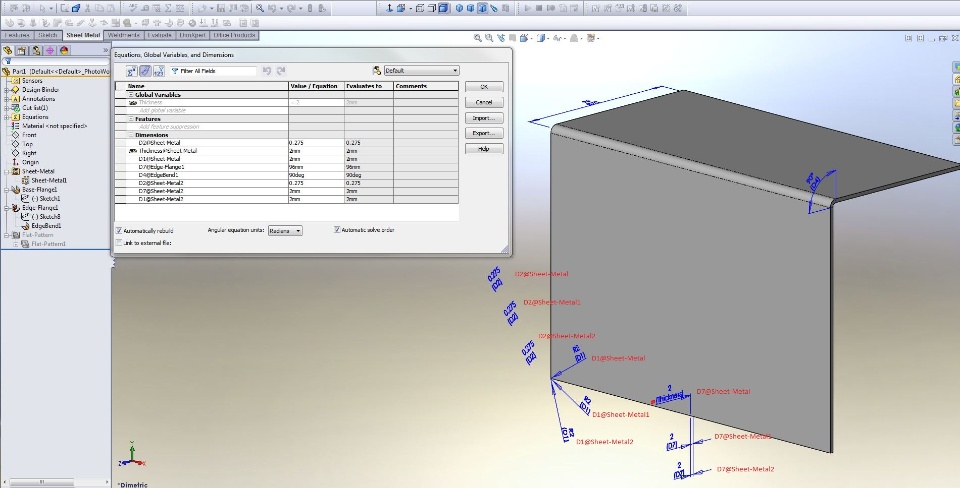Open the DisplayManager tab icon
The image size is (960, 488).
64,50
